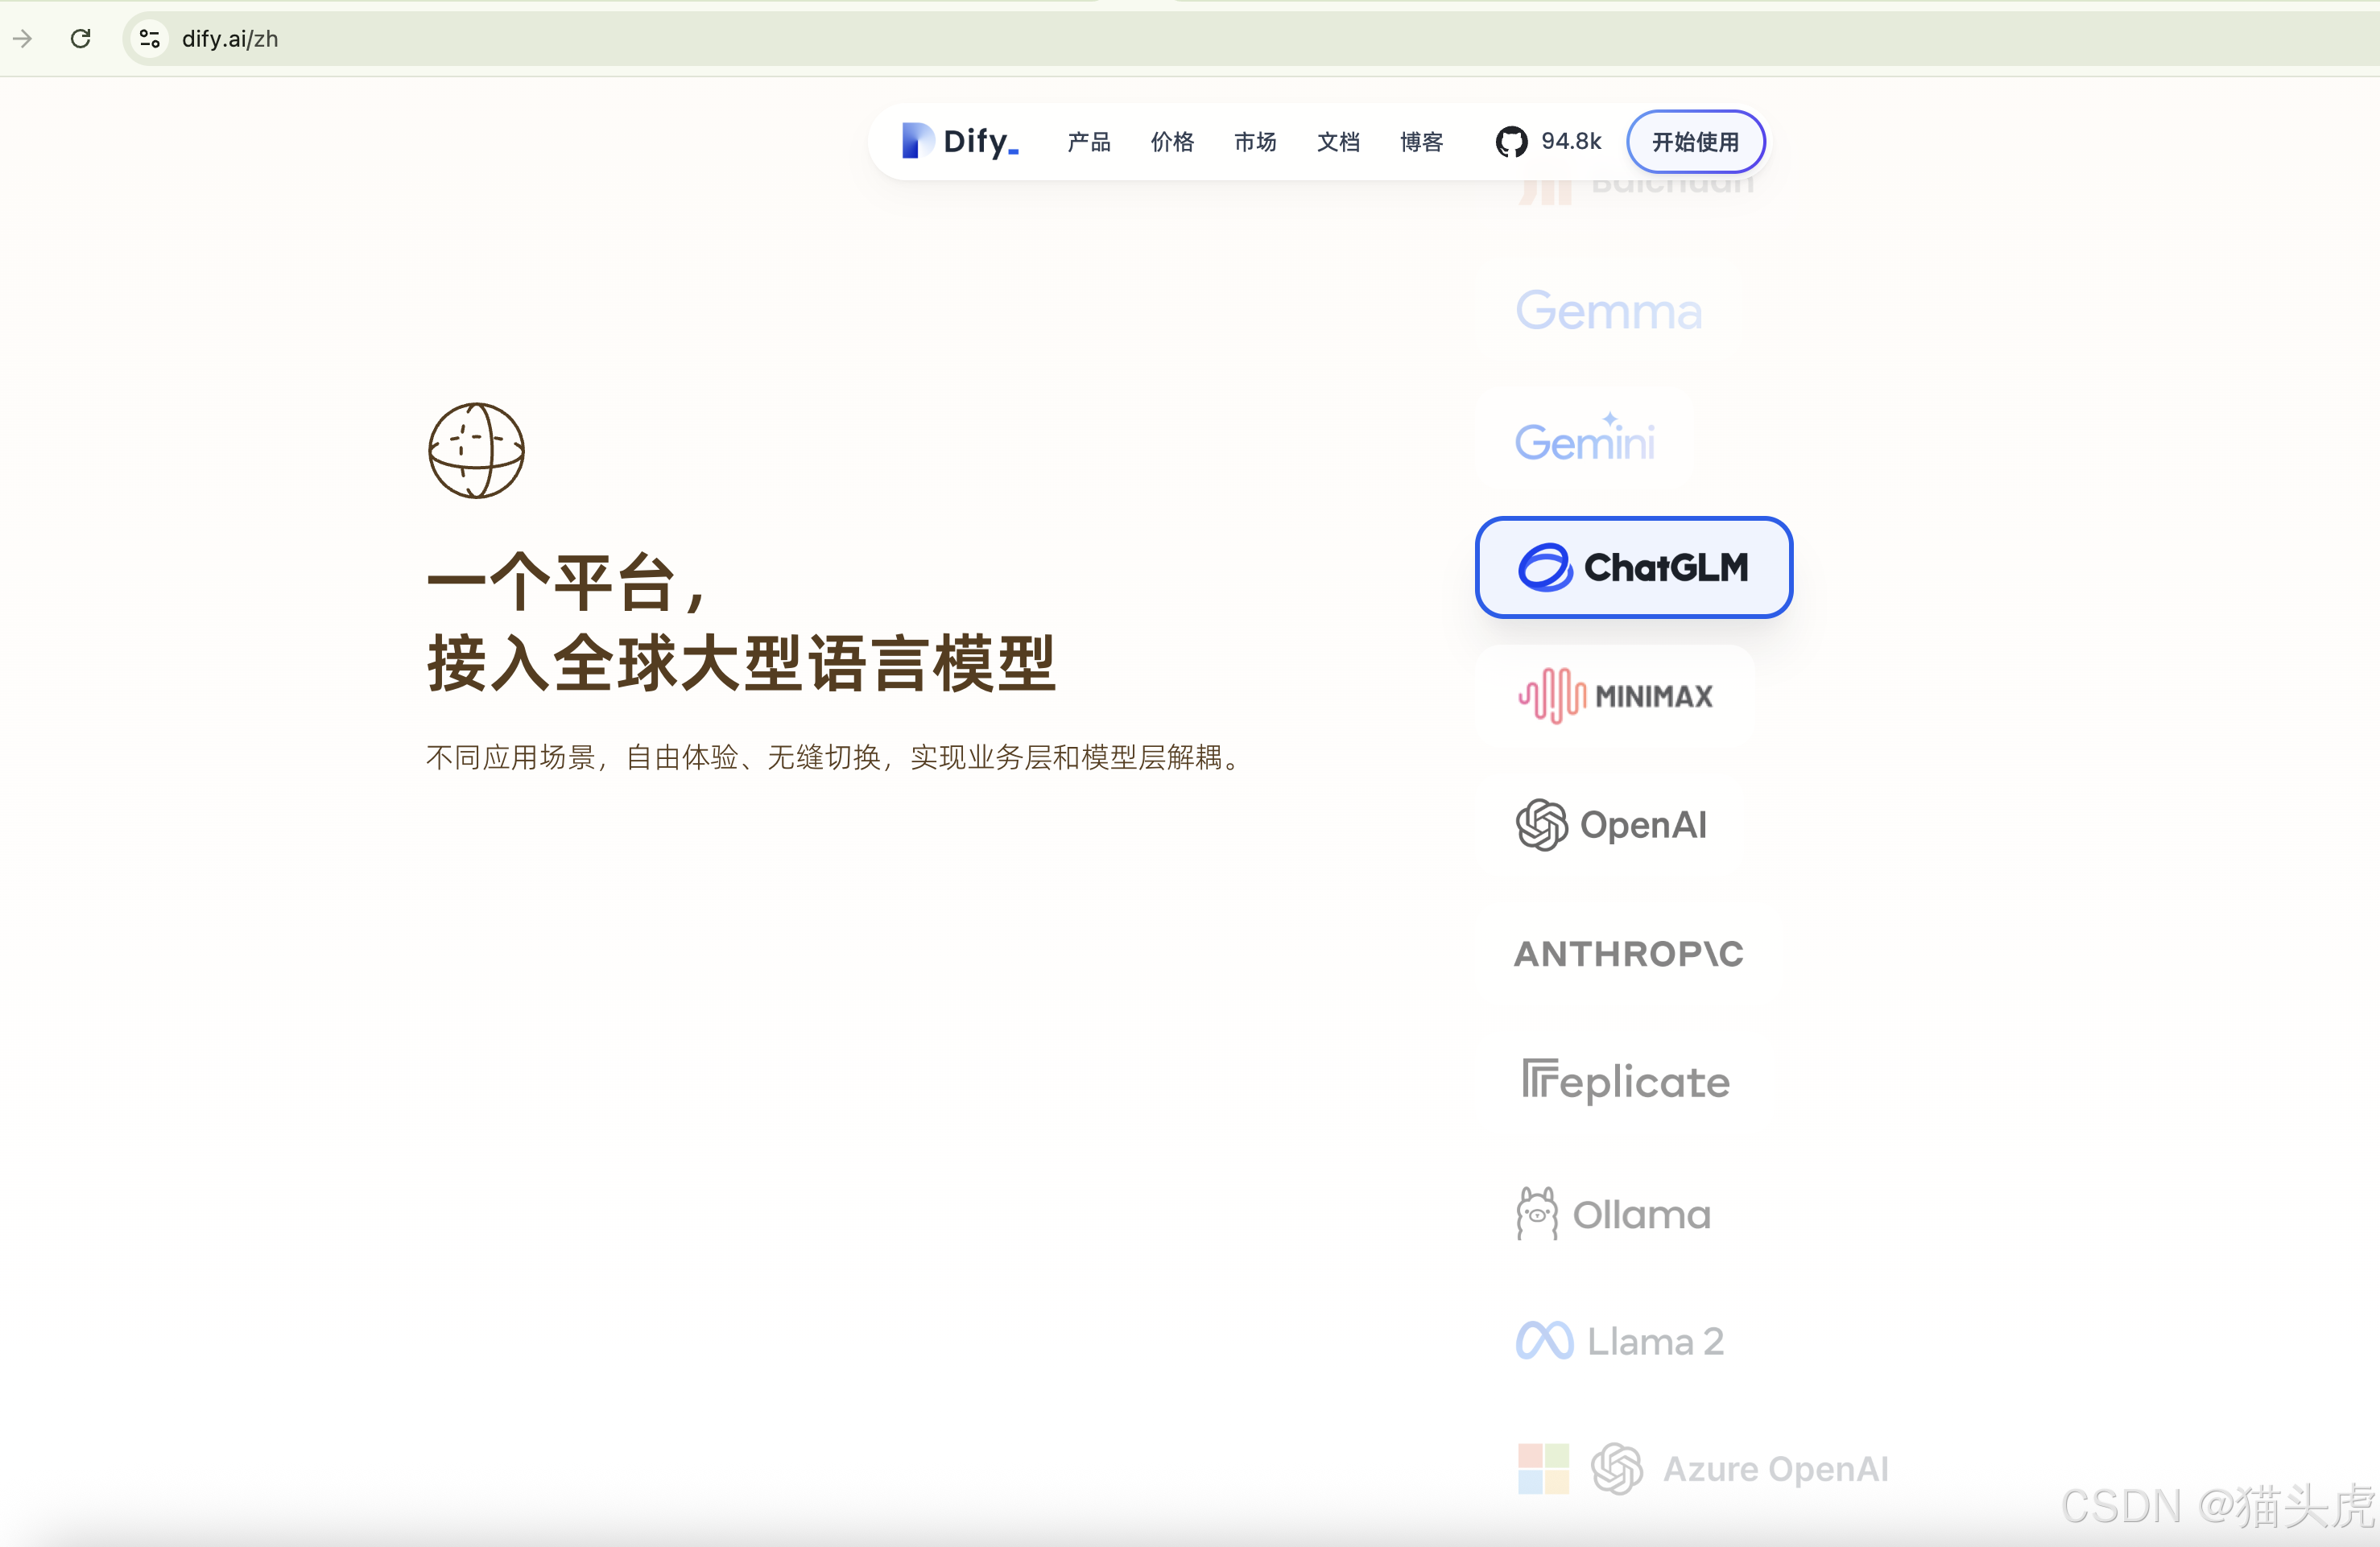This screenshot has width=2380, height=1547.
Task: Open GitHub icon with 94.8k stars
Action: coord(1511,142)
